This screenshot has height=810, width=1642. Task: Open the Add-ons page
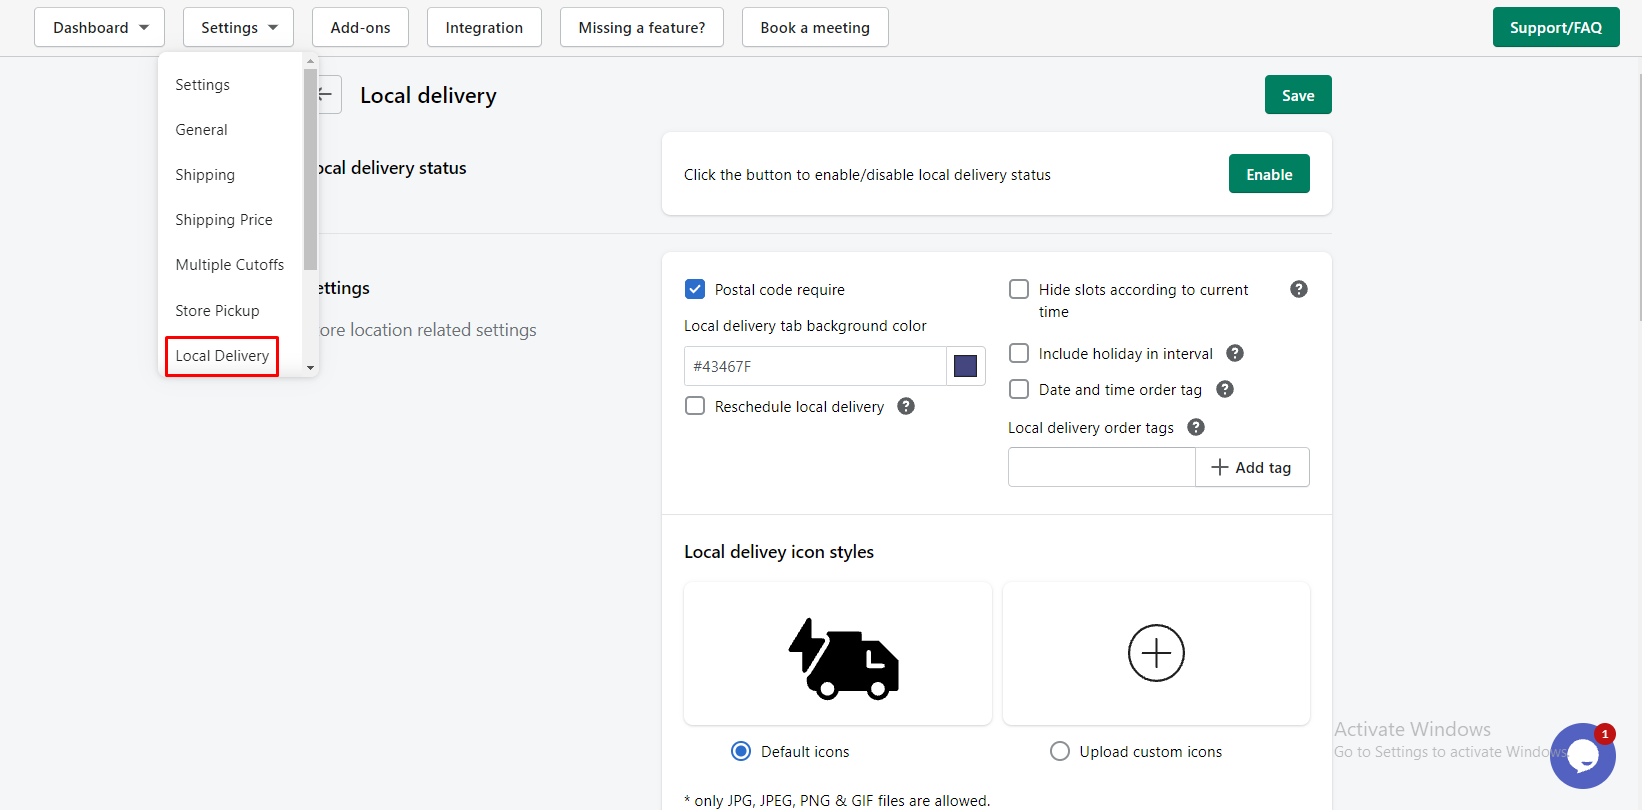(360, 27)
